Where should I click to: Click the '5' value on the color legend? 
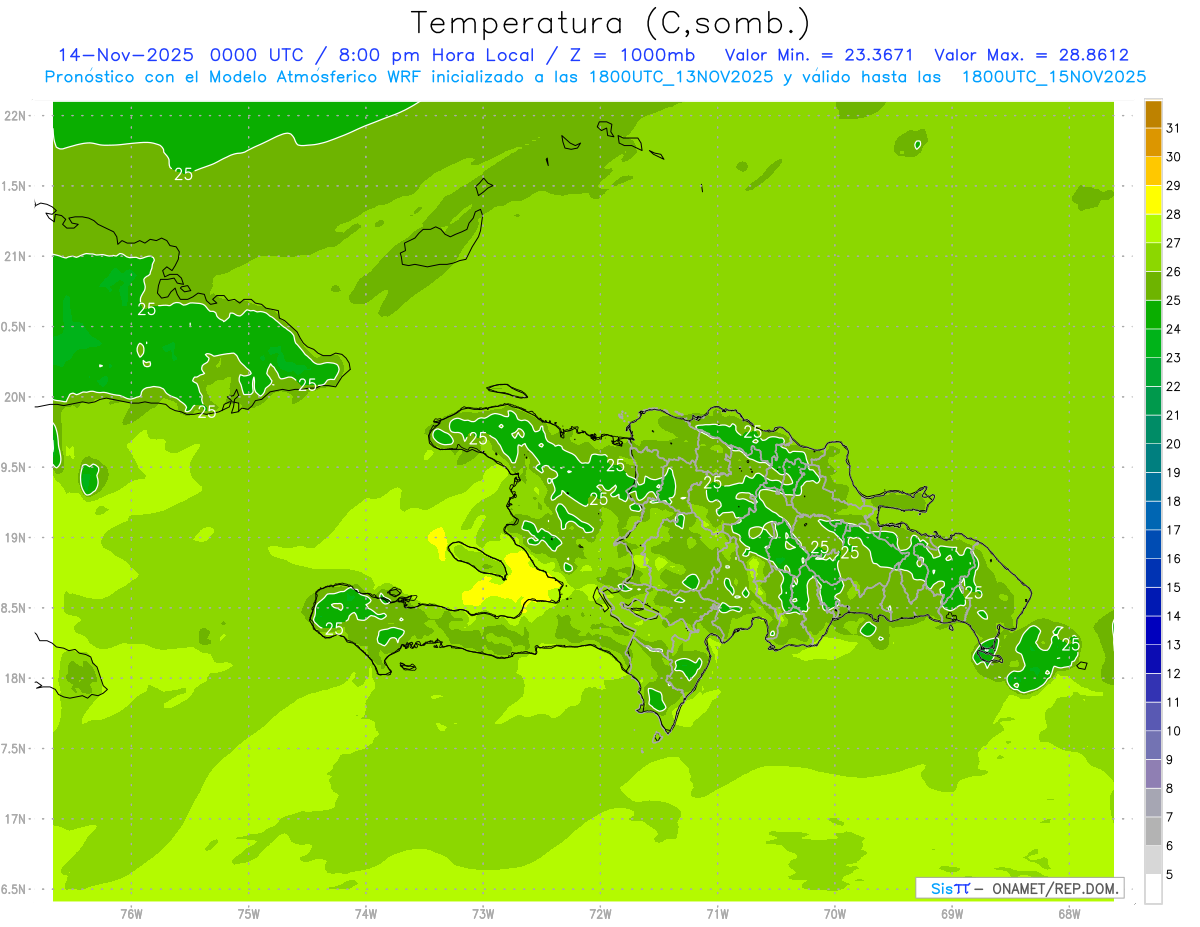pyautogui.click(x=1170, y=874)
